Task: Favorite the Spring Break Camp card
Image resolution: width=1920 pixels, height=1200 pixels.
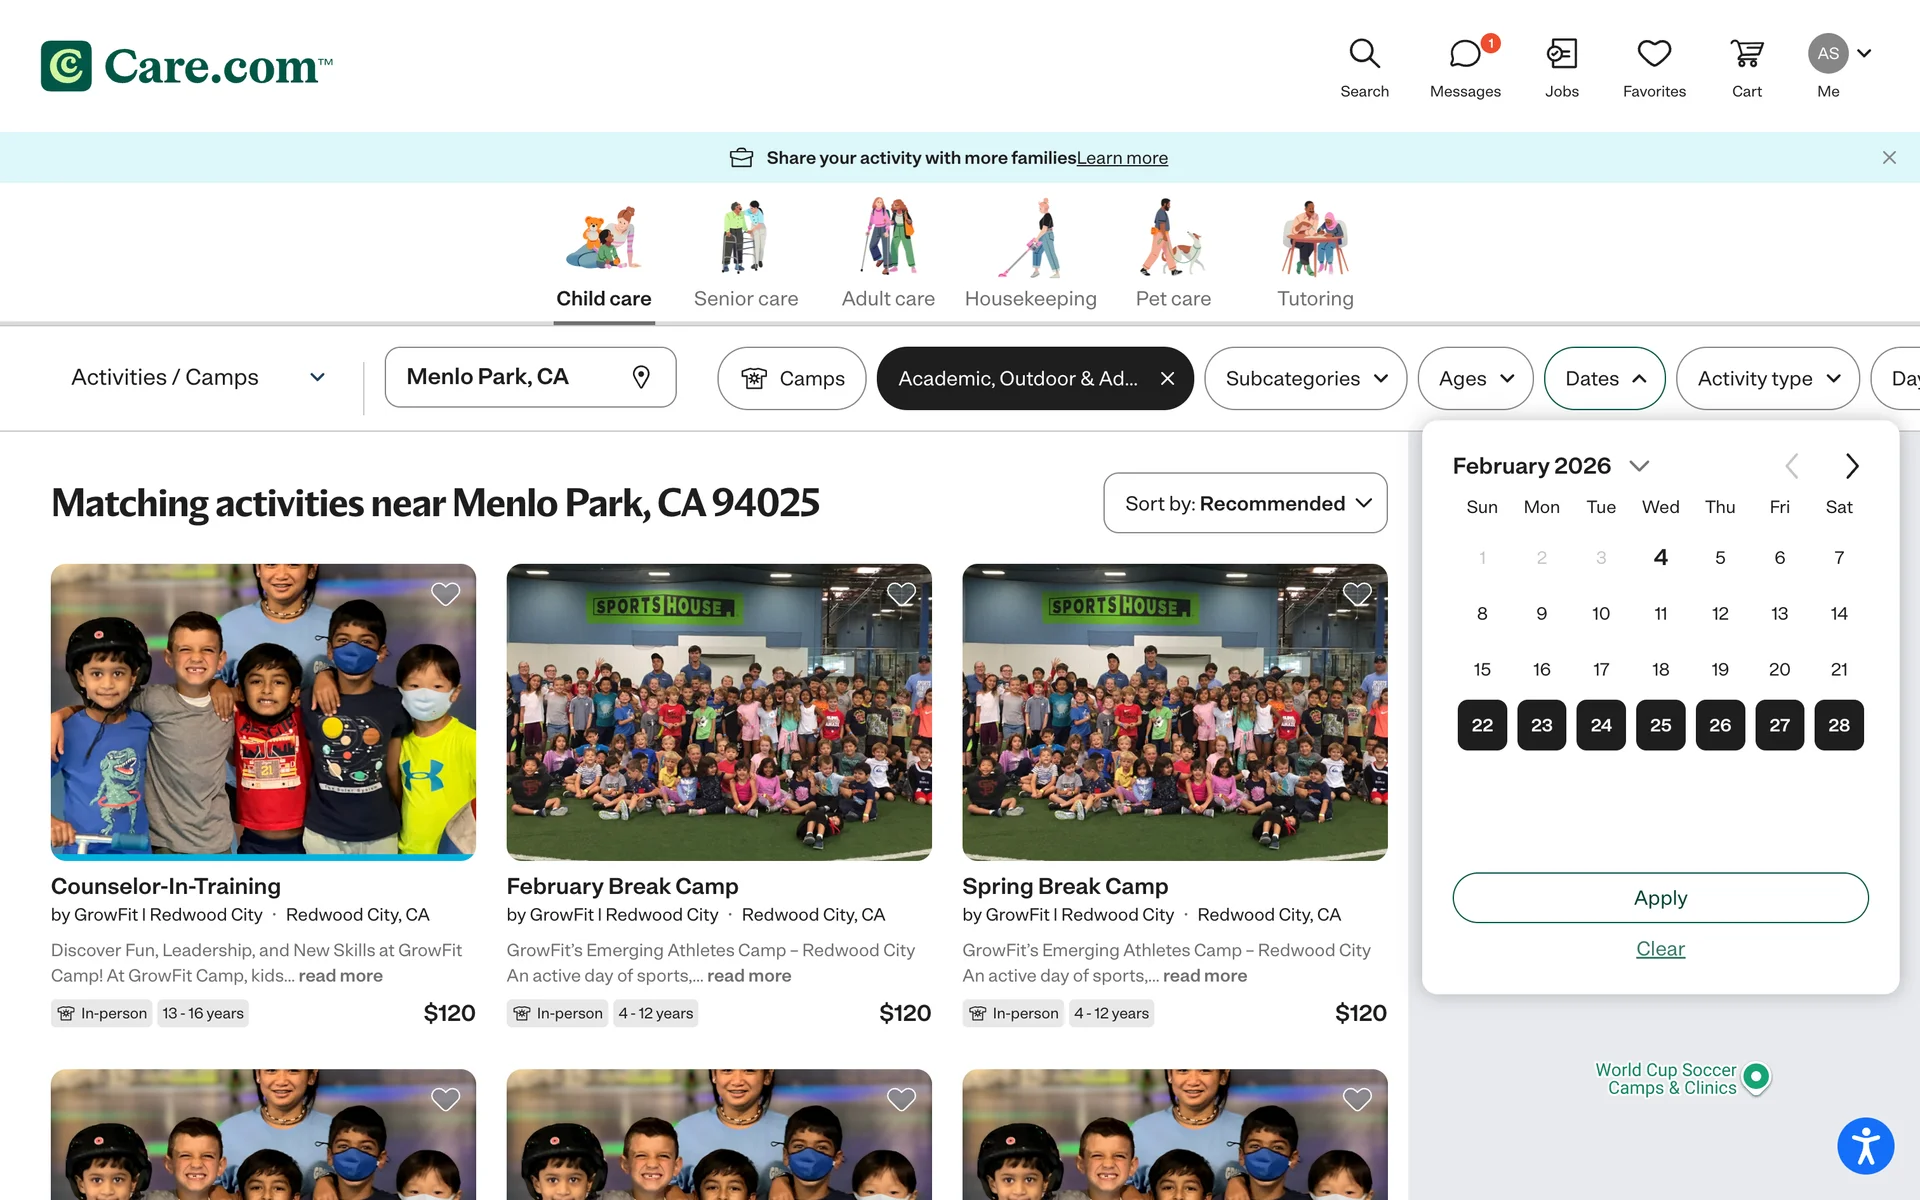Action: 1357,594
